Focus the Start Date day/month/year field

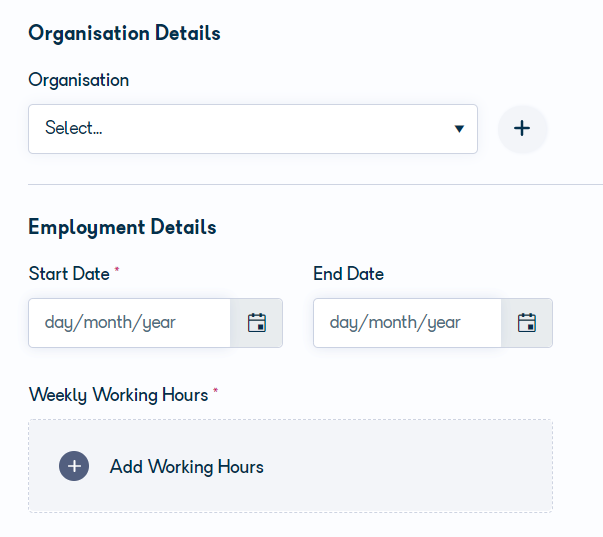(130, 323)
